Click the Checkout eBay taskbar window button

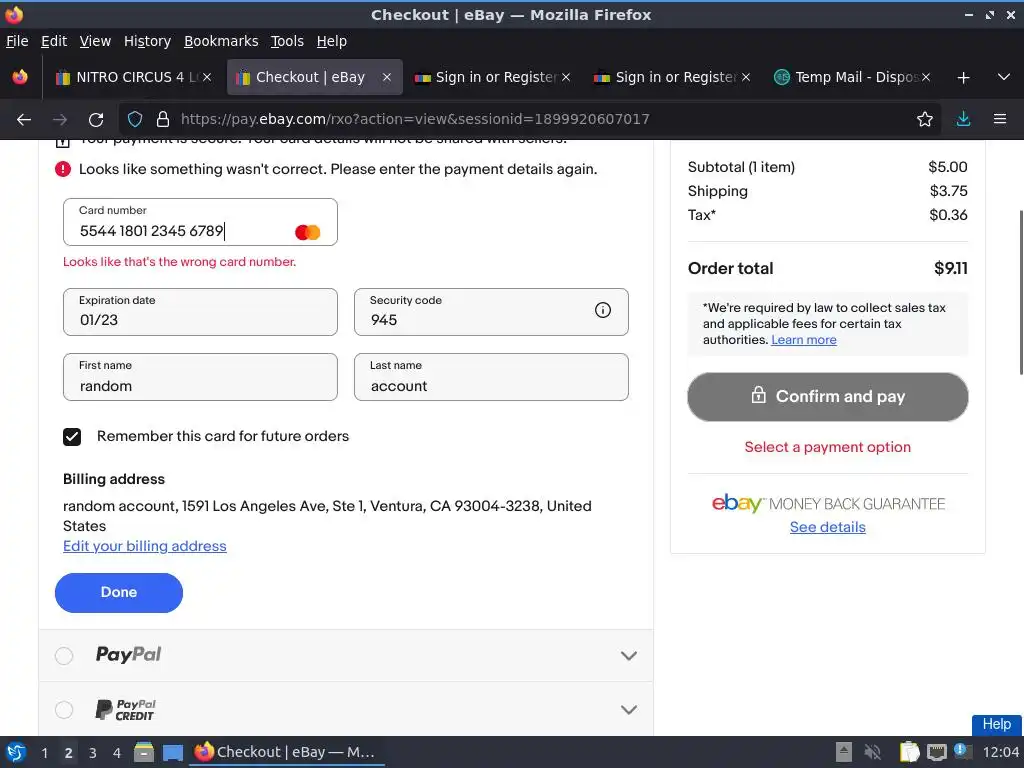point(287,752)
